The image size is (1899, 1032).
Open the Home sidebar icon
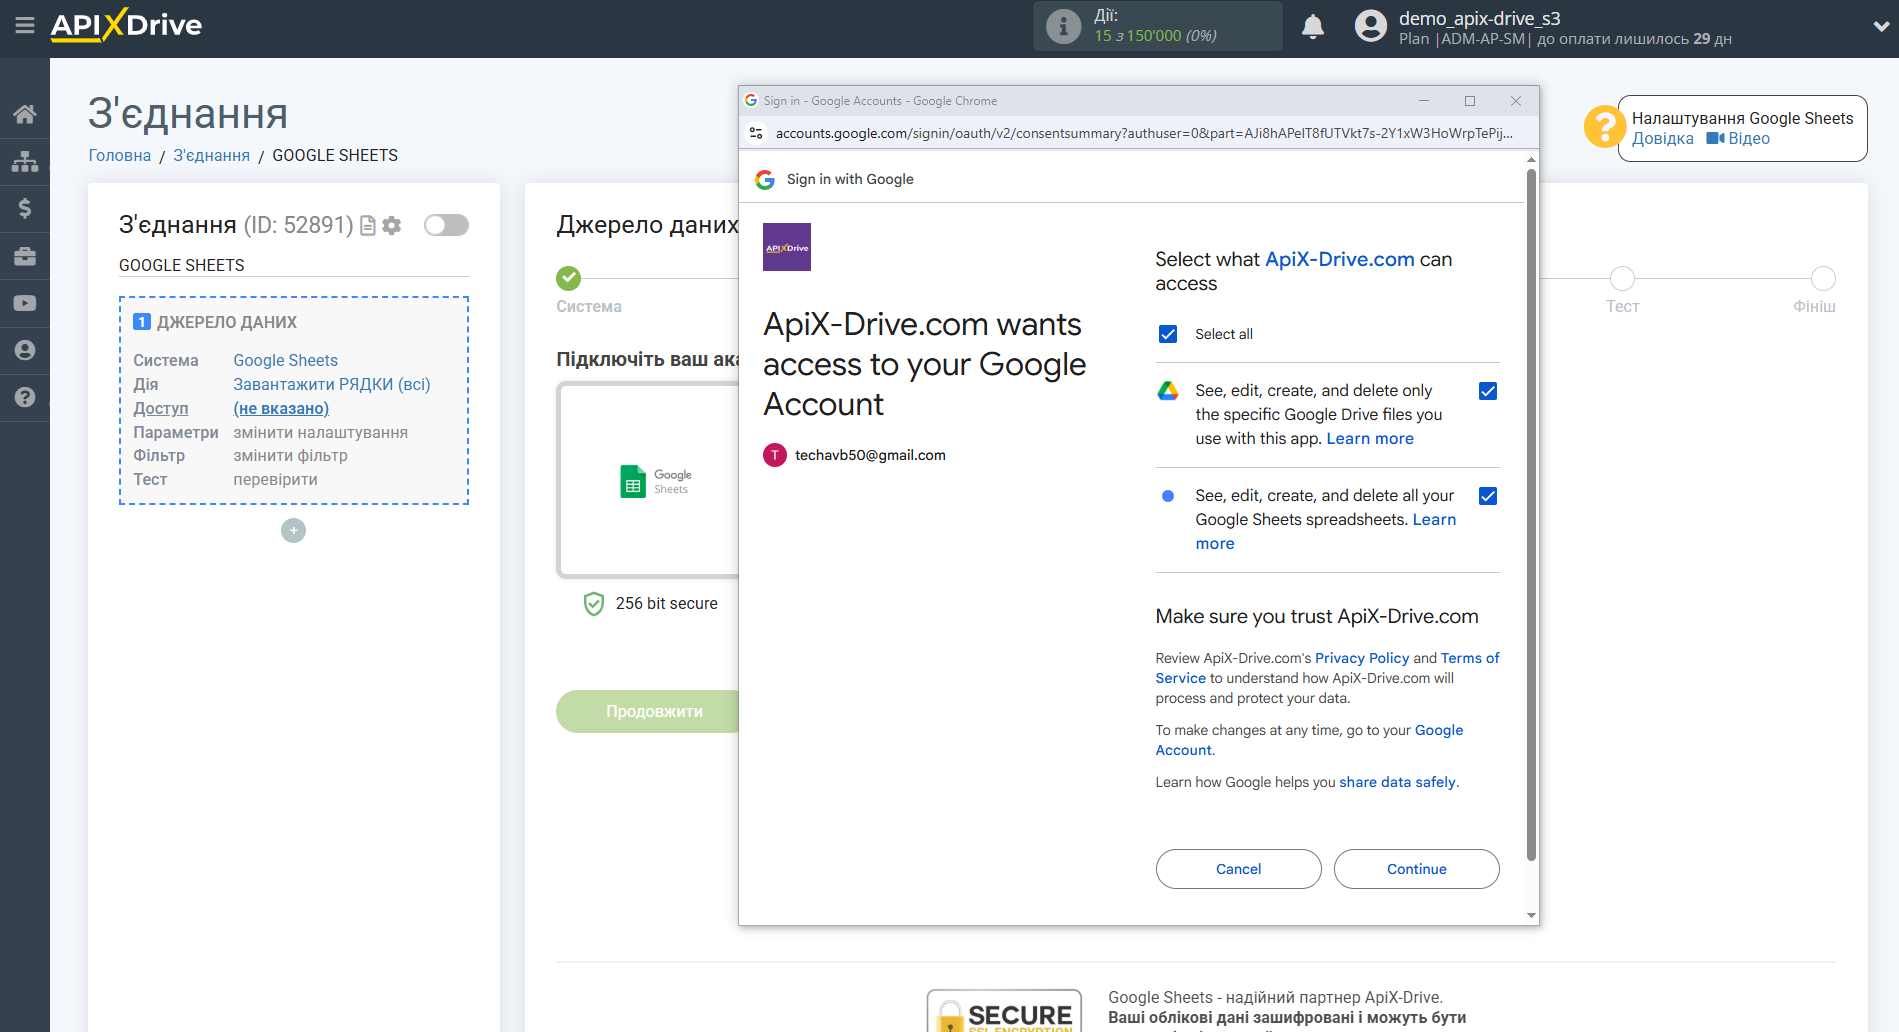(x=25, y=113)
